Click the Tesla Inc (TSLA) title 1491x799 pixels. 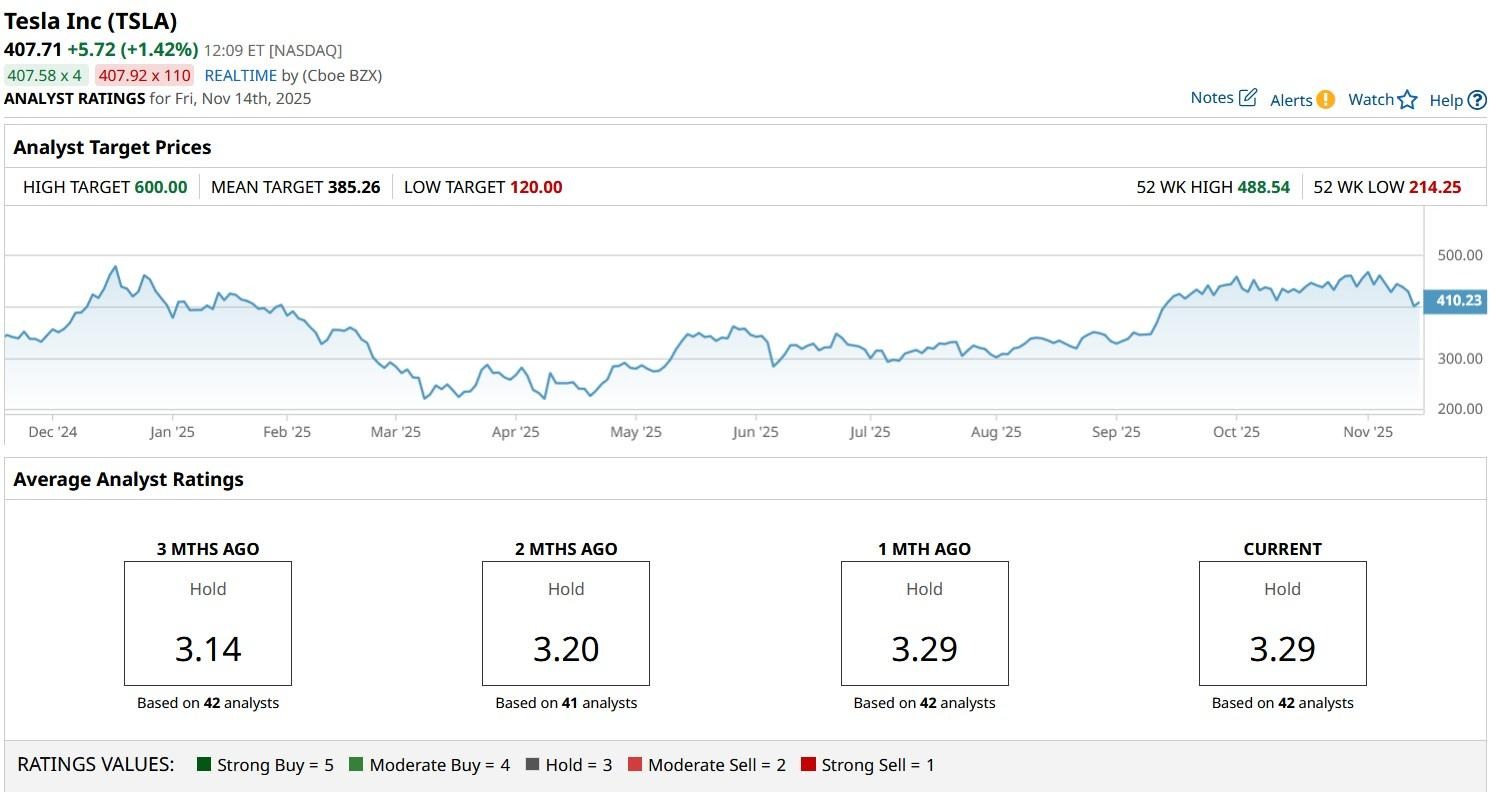[91, 21]
